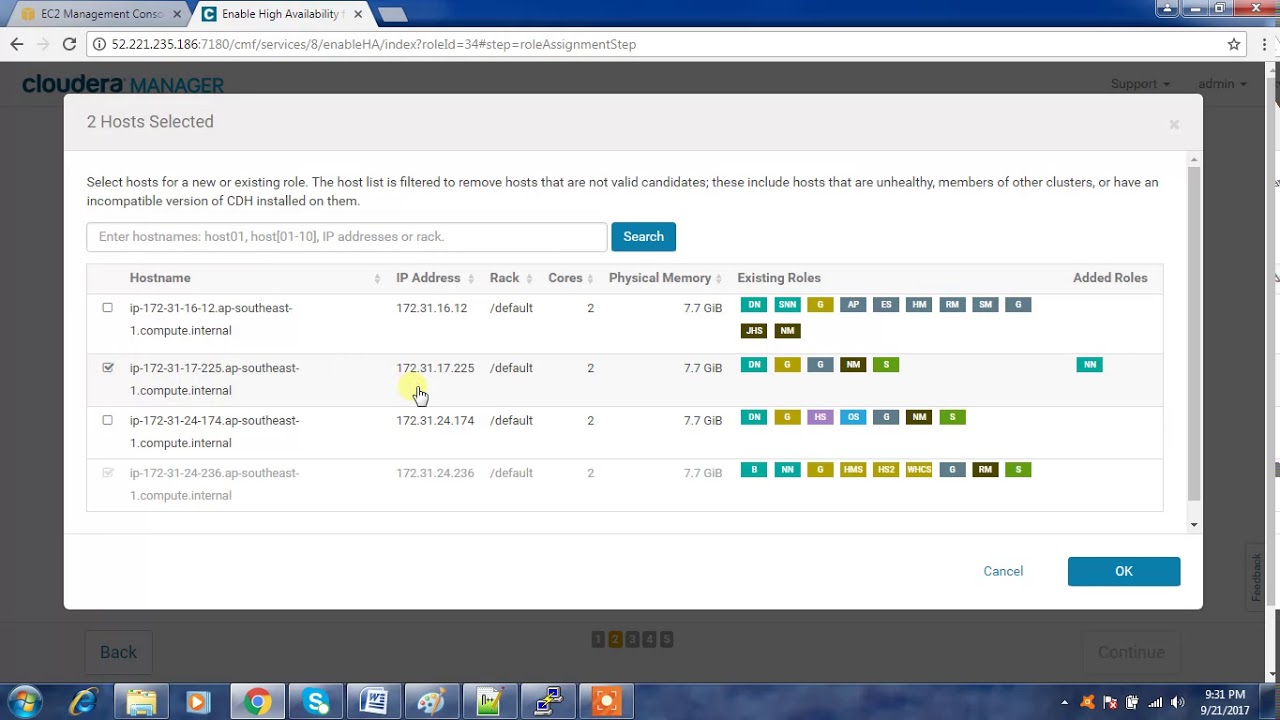Image resolution: width=1280 pixels, height=720 pixels.
Task: Click the AP role badge on first host
Action: 853,305
